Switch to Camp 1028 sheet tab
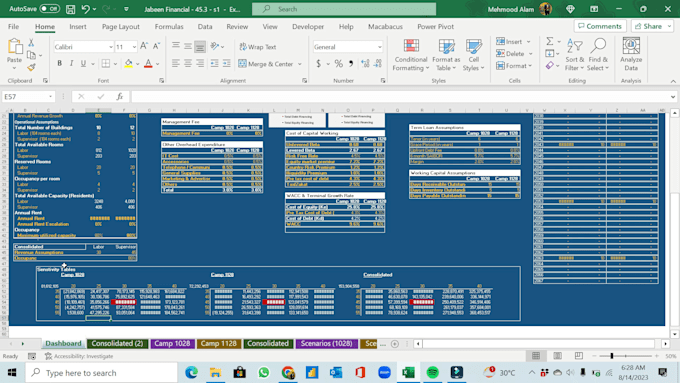The image size is (680, 383). point(172,343)
